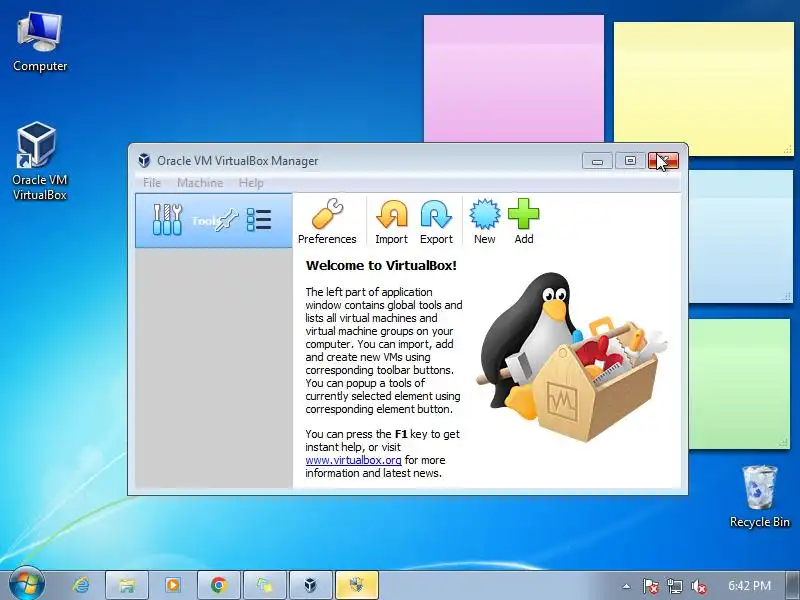Click the Show desktop strip

coord(793,585)
